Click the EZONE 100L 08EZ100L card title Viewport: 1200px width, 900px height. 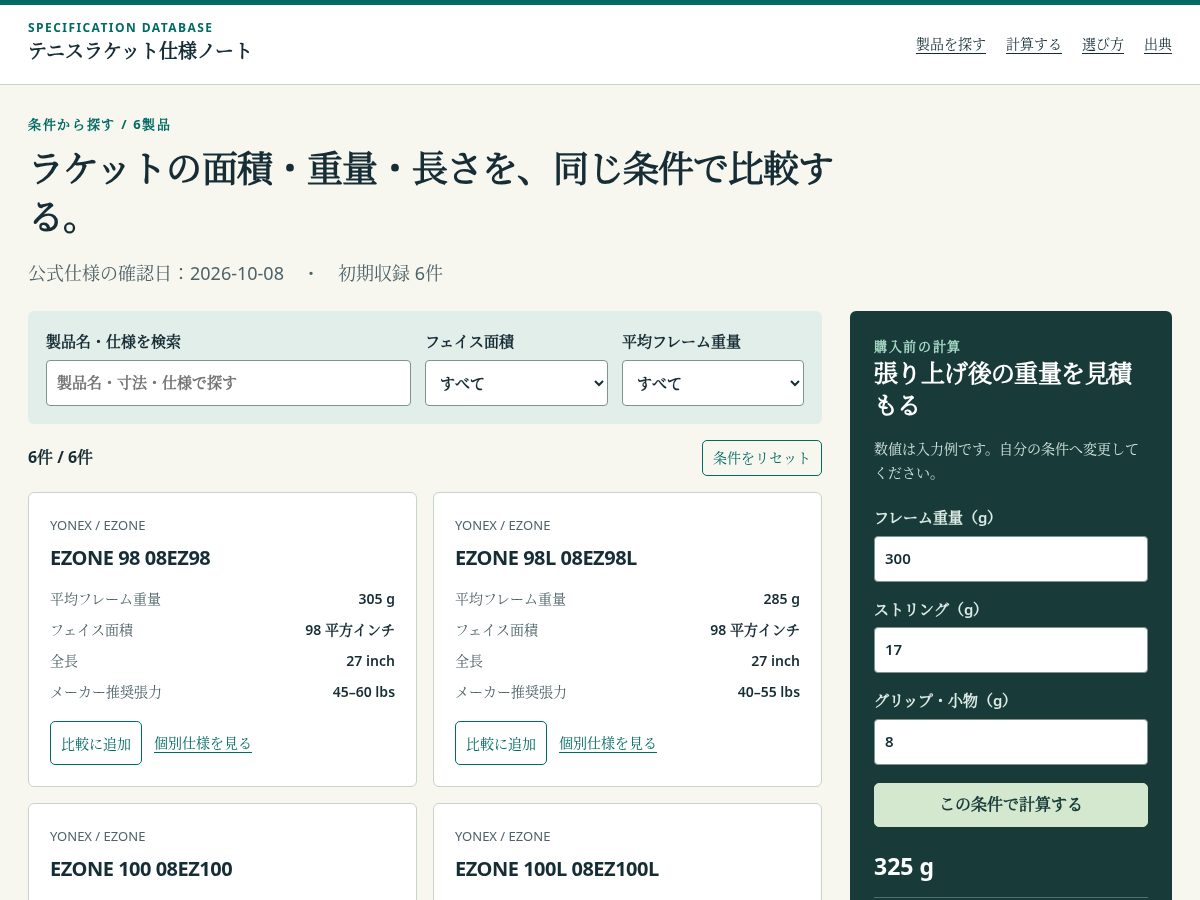(x=557, y=869)
